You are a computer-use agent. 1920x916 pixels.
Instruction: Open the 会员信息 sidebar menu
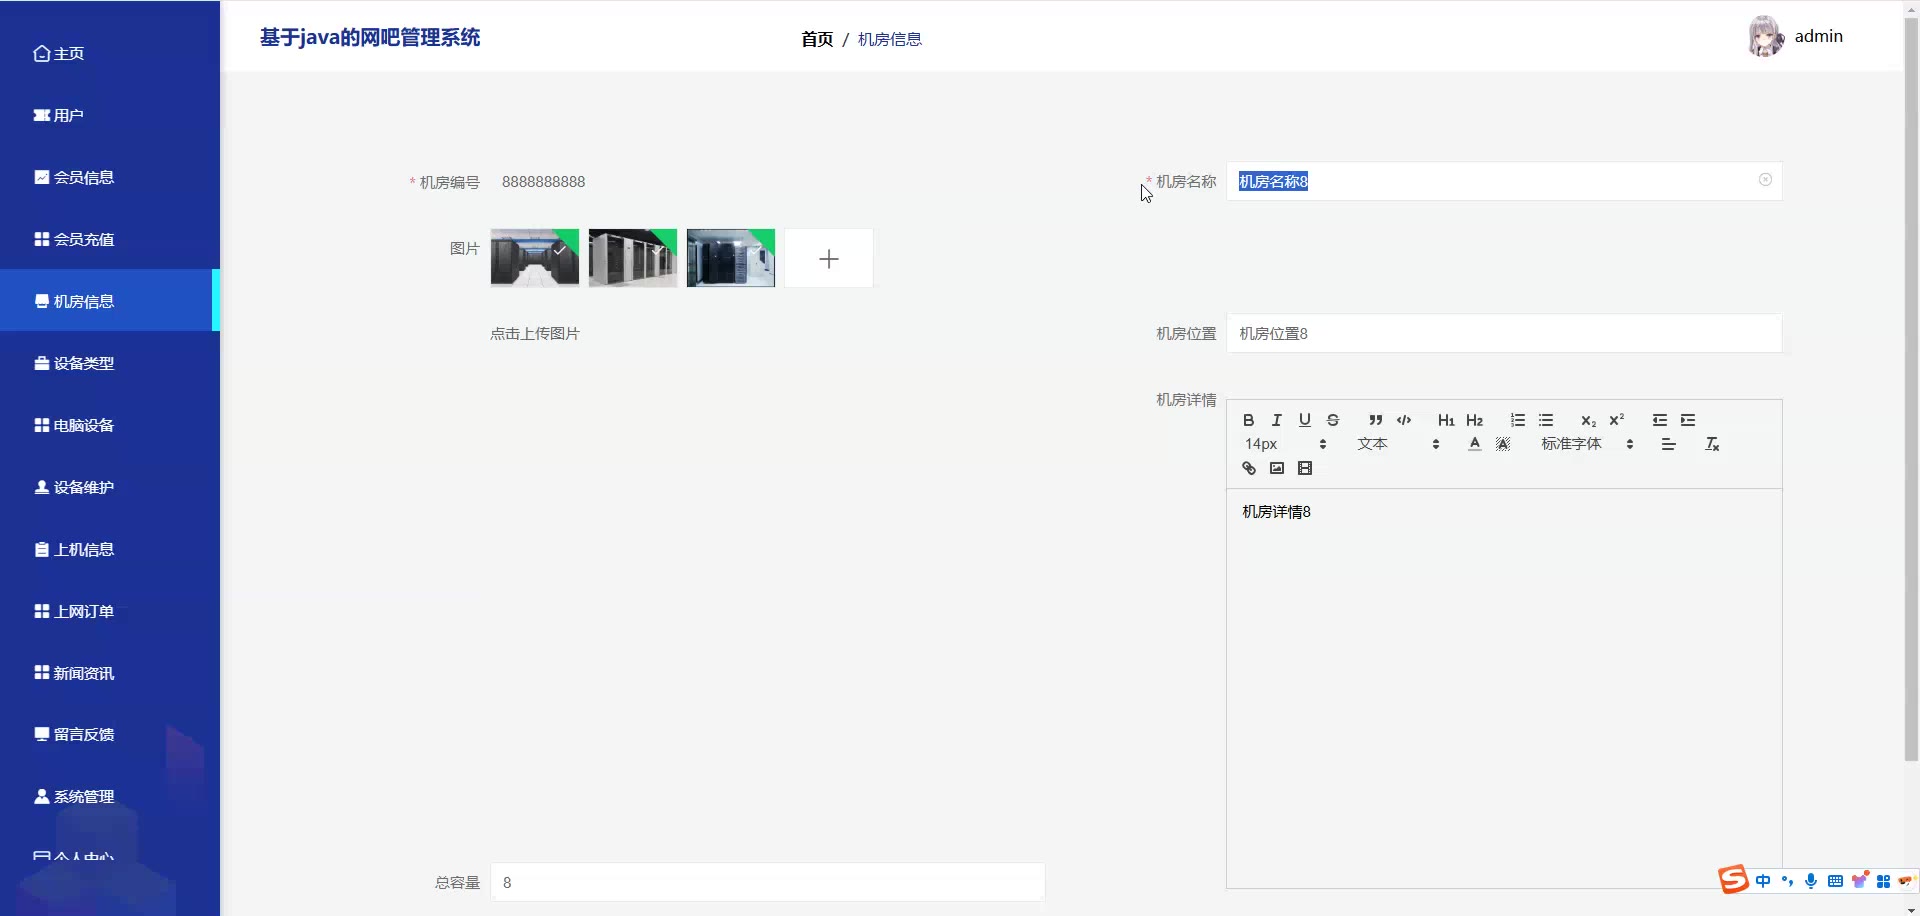[110, 177]
